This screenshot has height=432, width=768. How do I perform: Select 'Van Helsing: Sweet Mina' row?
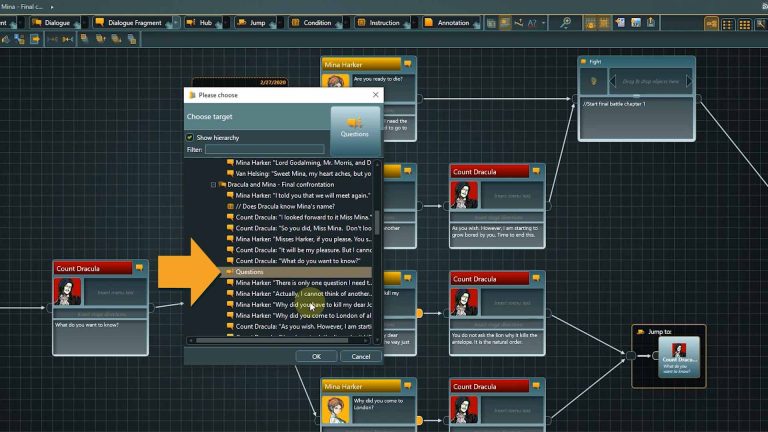298,174
